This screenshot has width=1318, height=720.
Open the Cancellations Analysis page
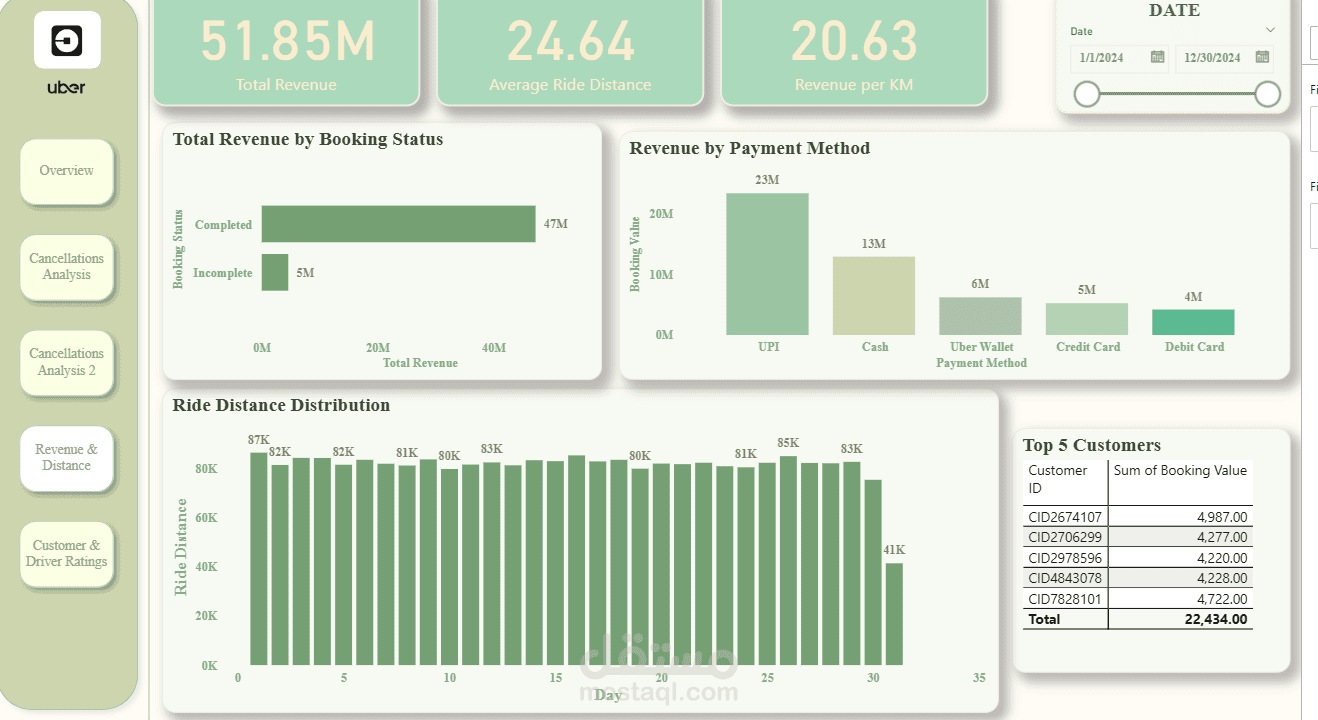coord(67,267)
